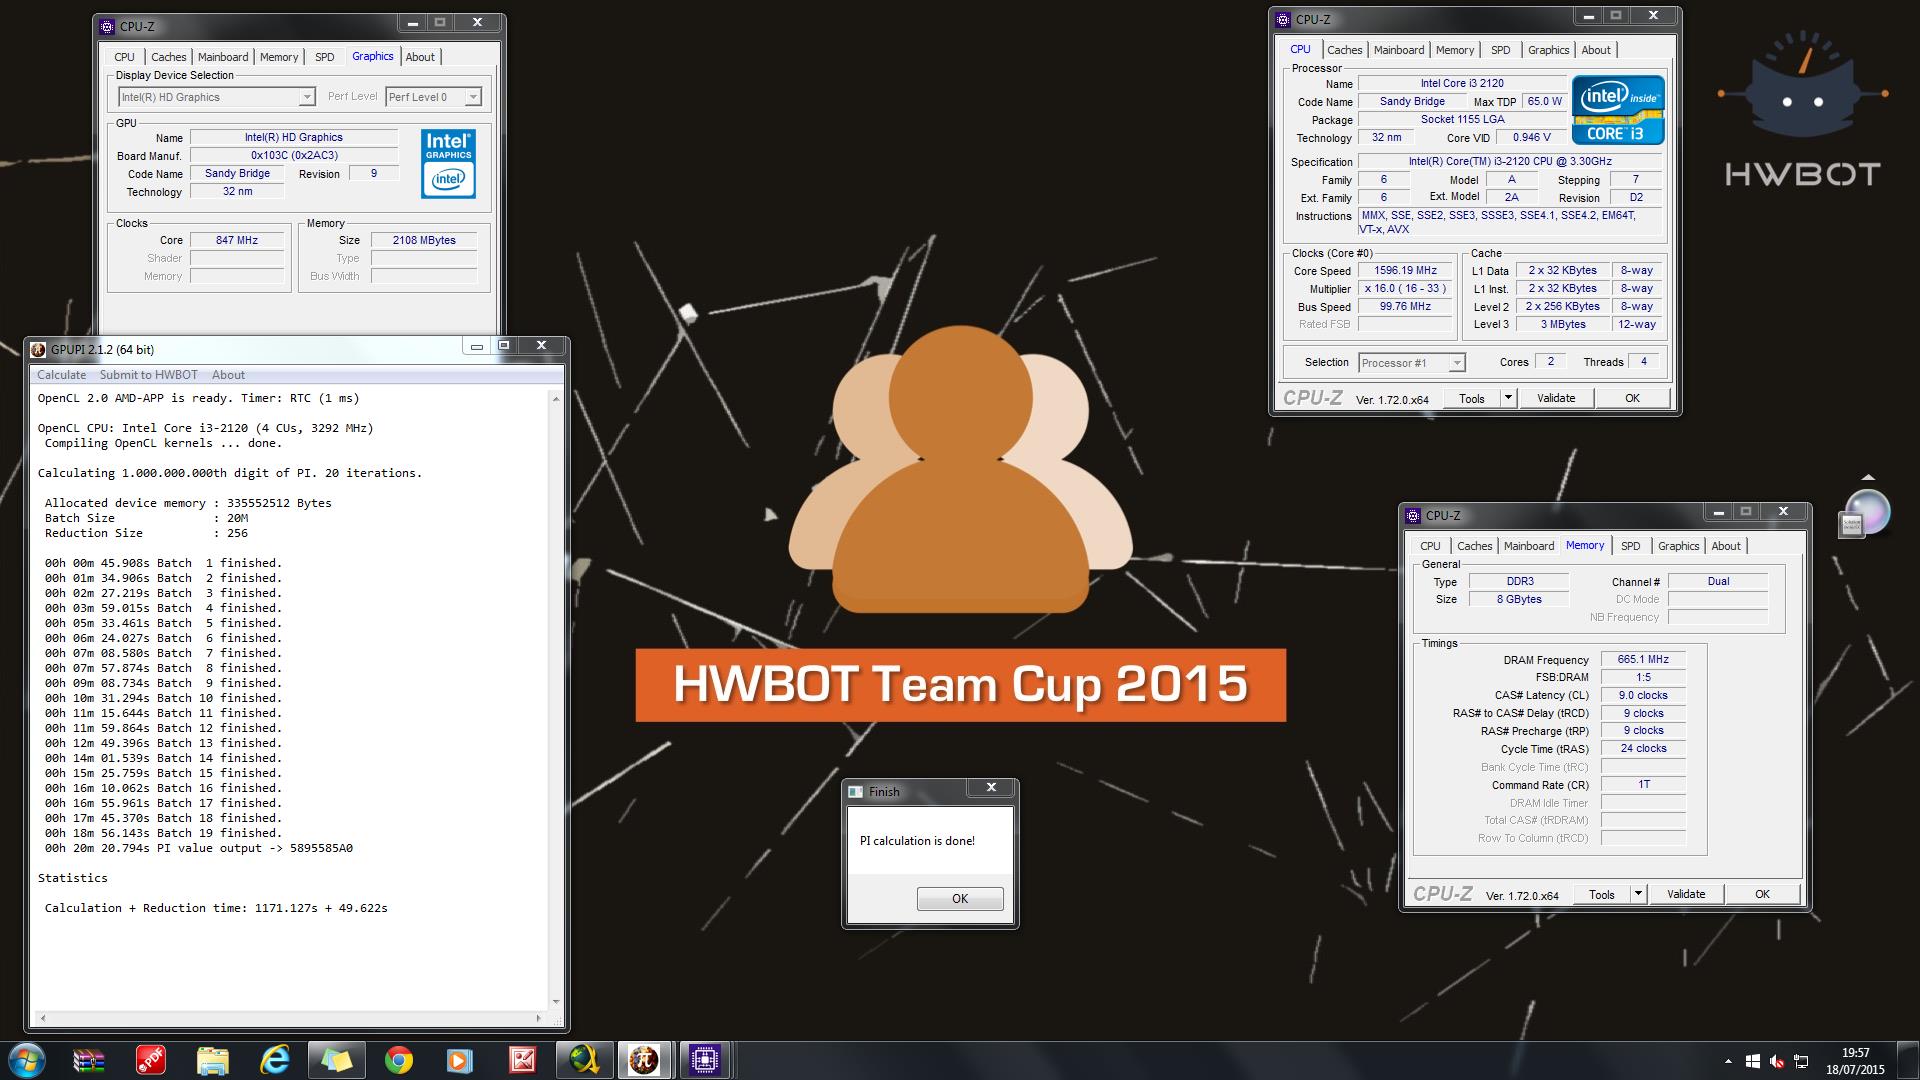Screen dimensions: 1920x1080
Task: Select Graphics tab in top-right CPU-Z window
Action: 1548,50
